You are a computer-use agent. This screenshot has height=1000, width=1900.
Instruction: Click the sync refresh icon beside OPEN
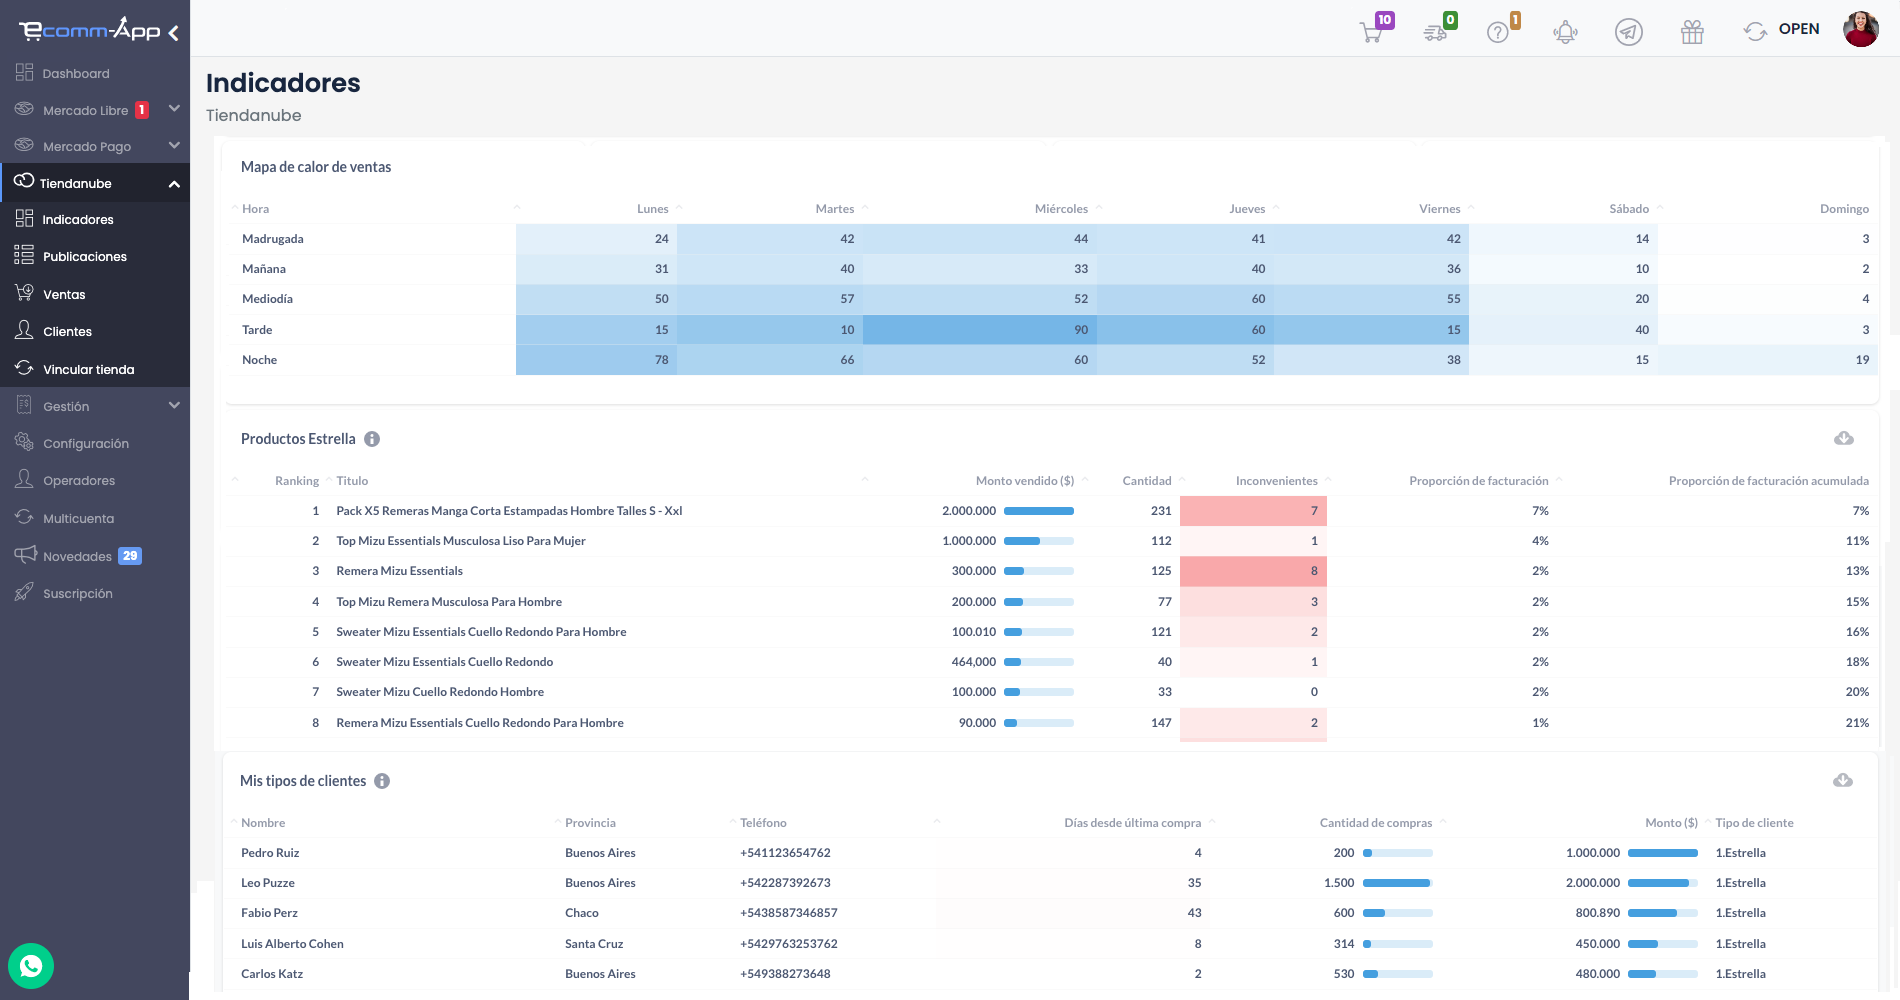(x=1755, y=32)
